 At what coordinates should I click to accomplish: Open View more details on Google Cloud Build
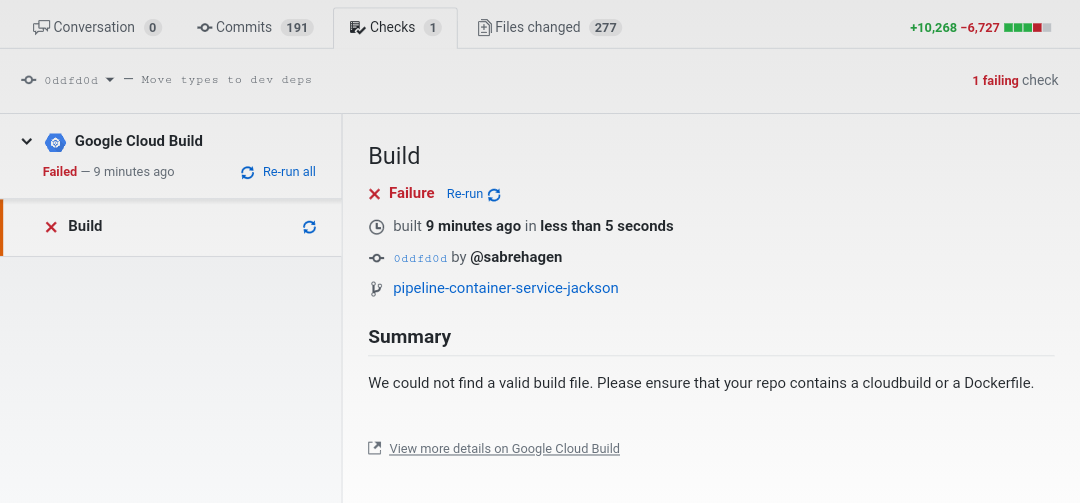pos(504,449)
